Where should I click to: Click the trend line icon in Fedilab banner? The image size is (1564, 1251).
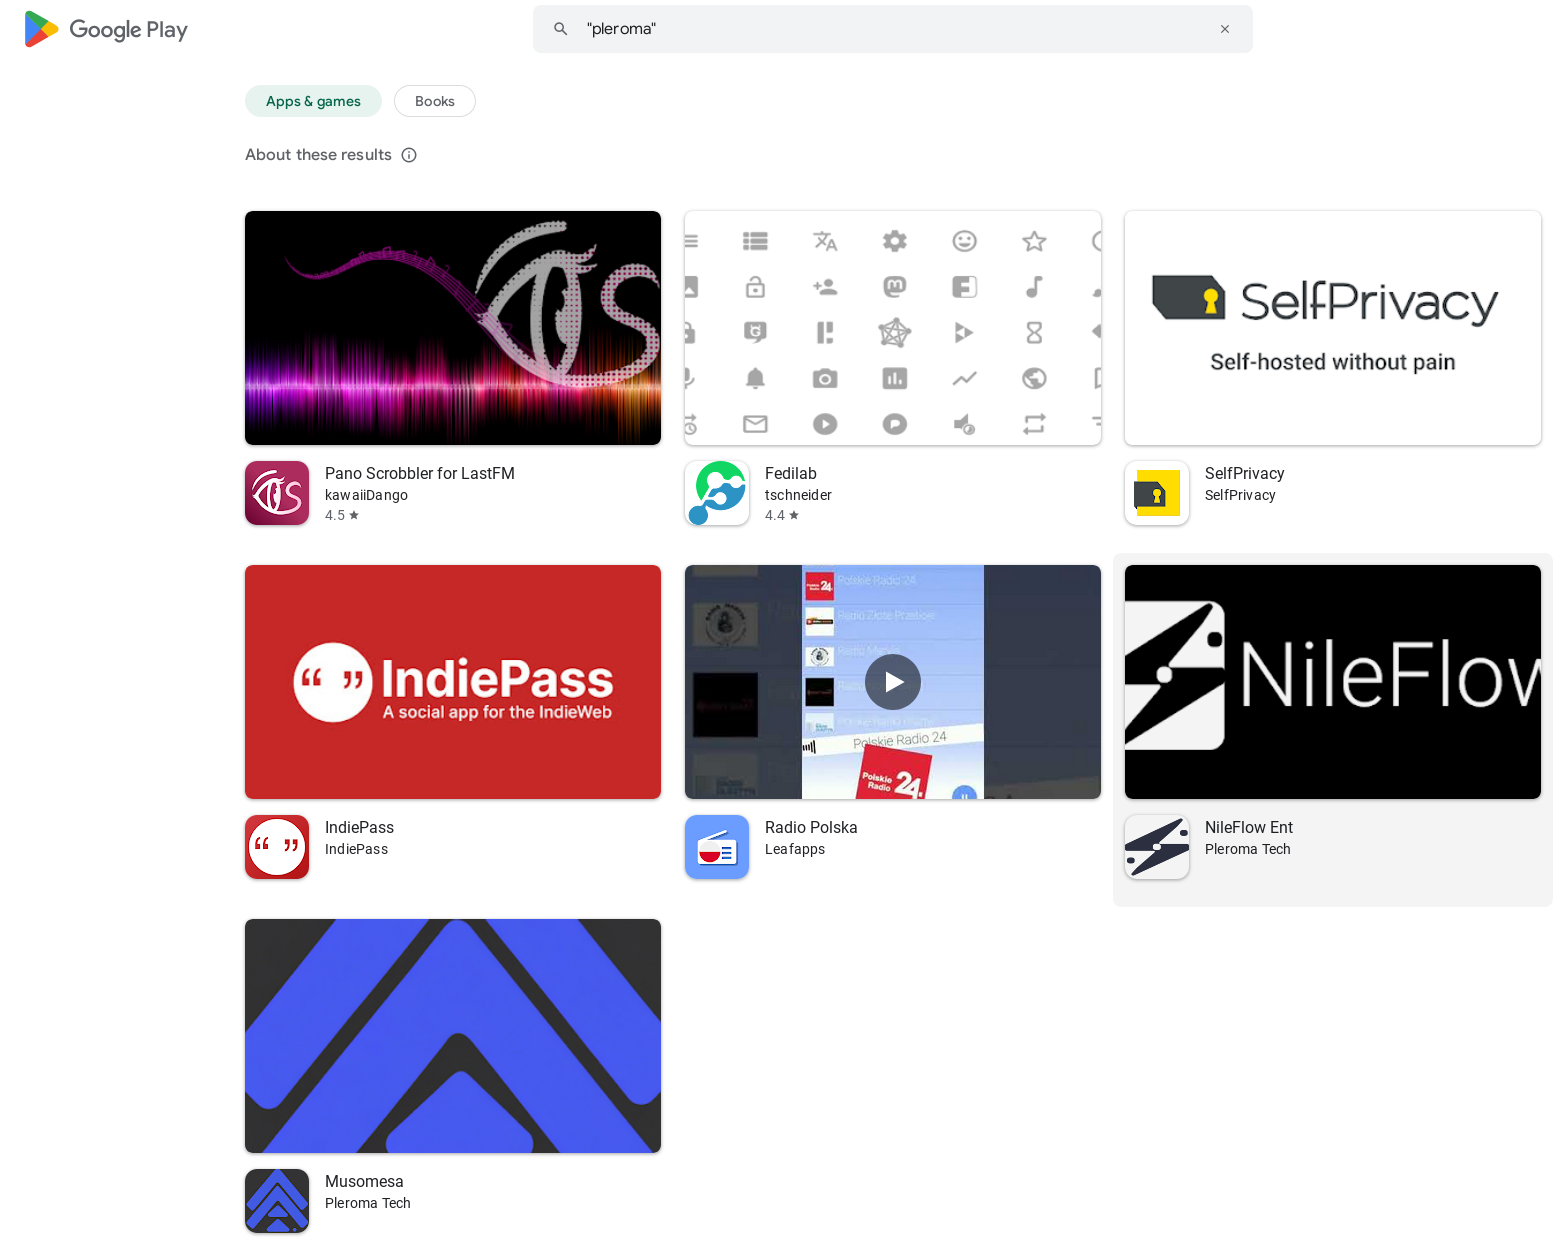964,378
